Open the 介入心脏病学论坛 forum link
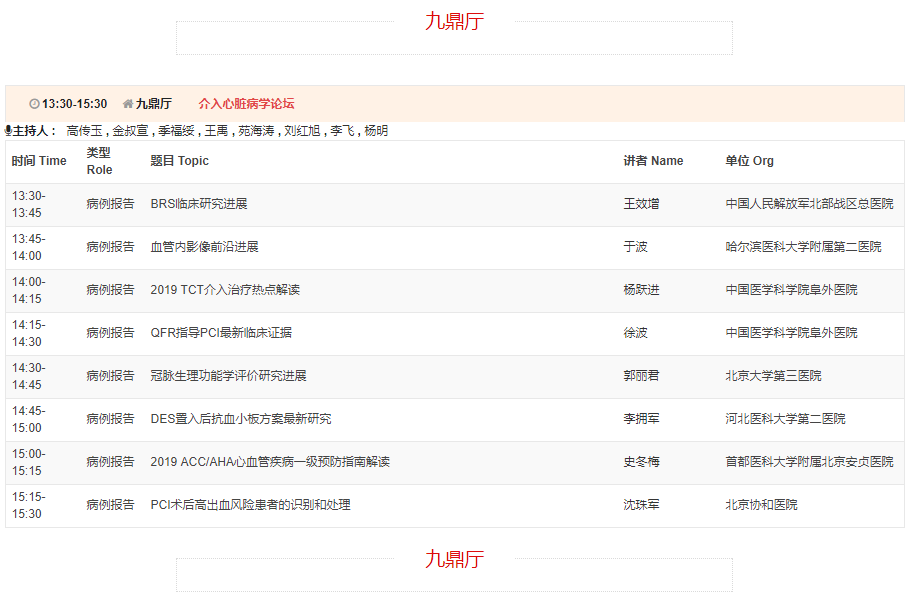909x610 pixels. tap(246, 104)
